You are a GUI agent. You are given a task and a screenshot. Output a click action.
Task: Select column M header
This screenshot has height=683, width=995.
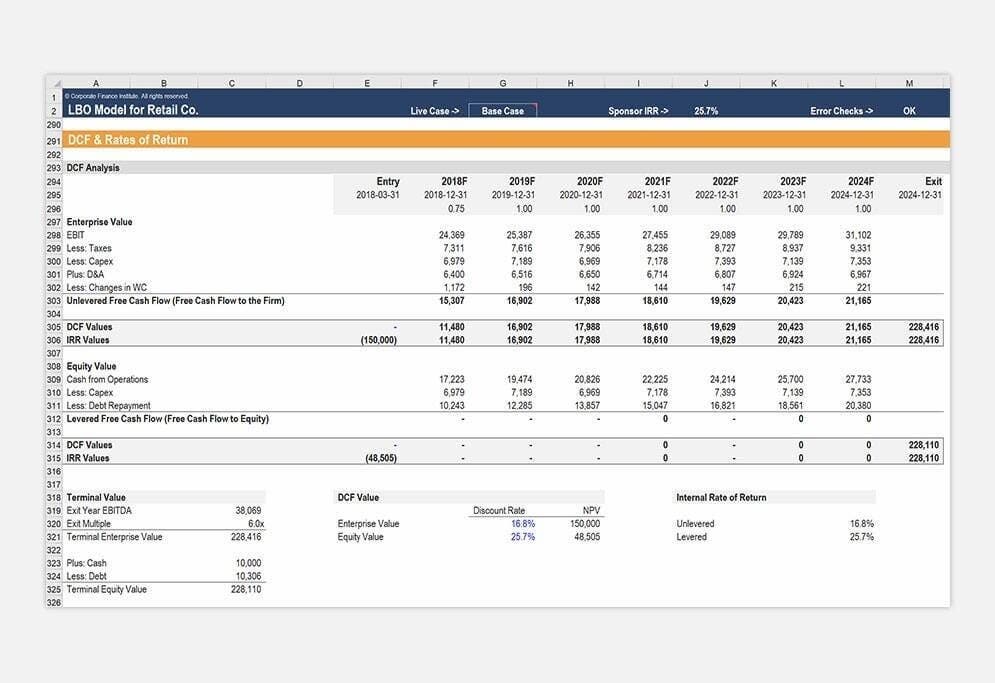909,83
